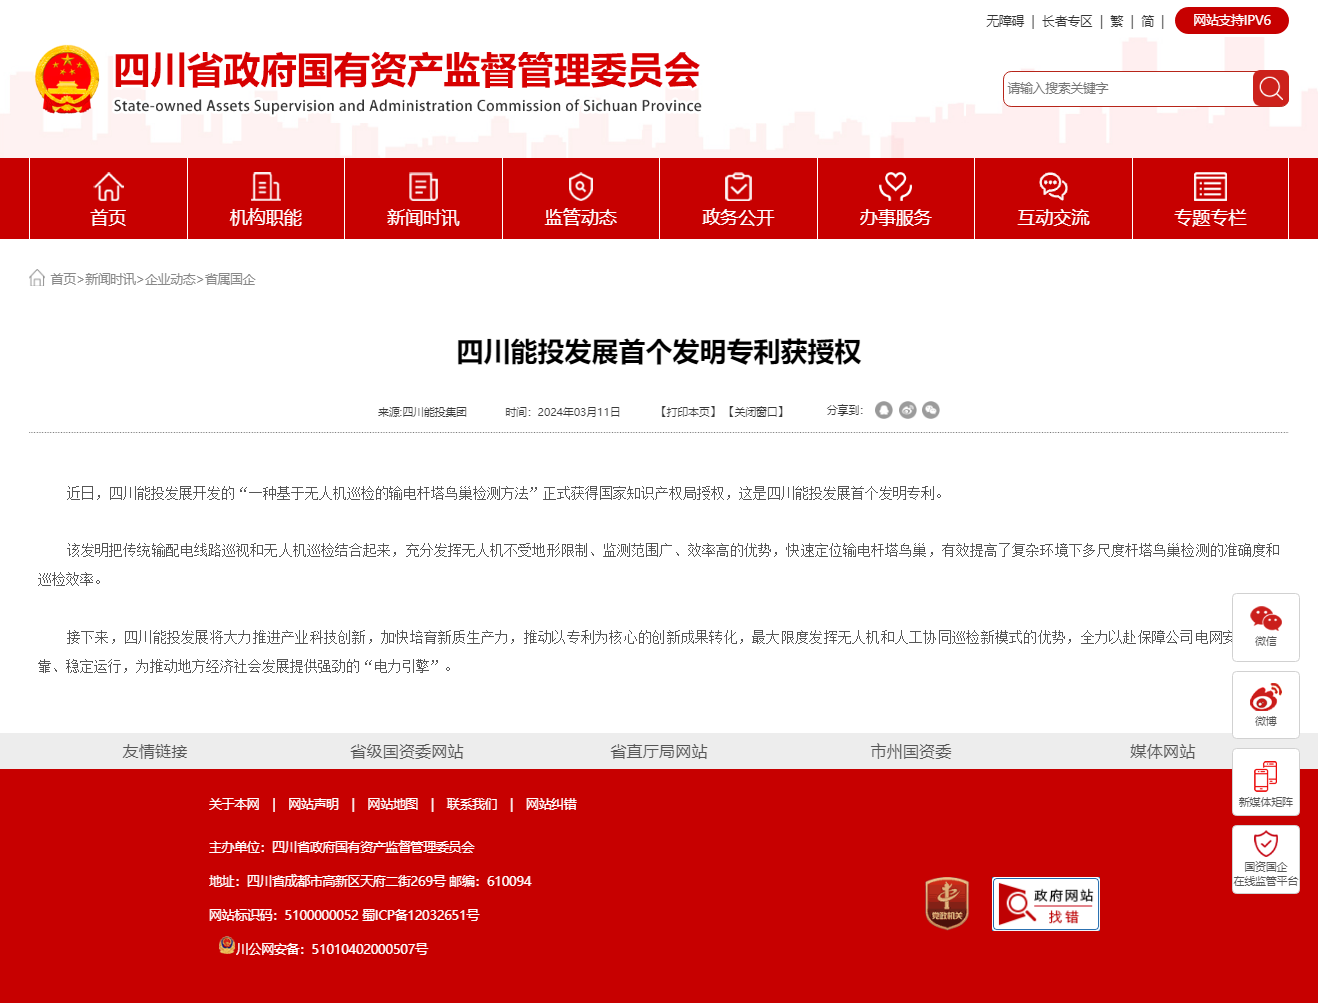Viewport: 1318px width, 1003px height.
Task: Open the 首页 home navigation item
Action: [x=108, y=199]
